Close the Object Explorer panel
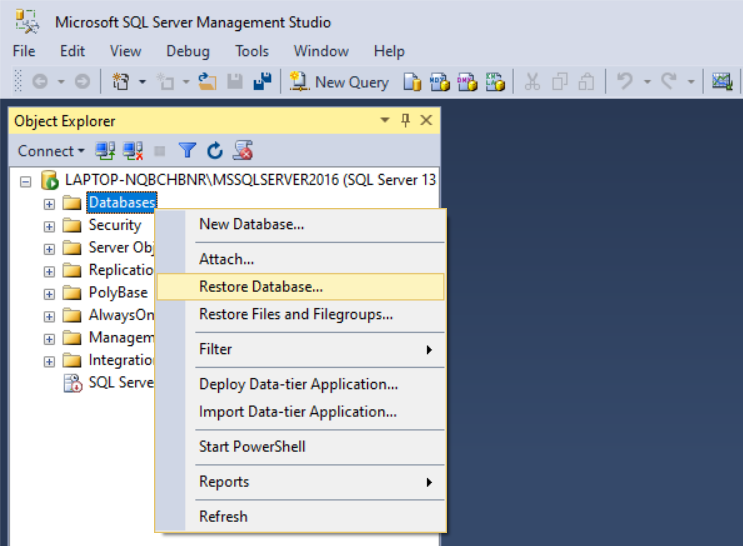This screenshot has height=546, width=743. [x=426, y=120]
